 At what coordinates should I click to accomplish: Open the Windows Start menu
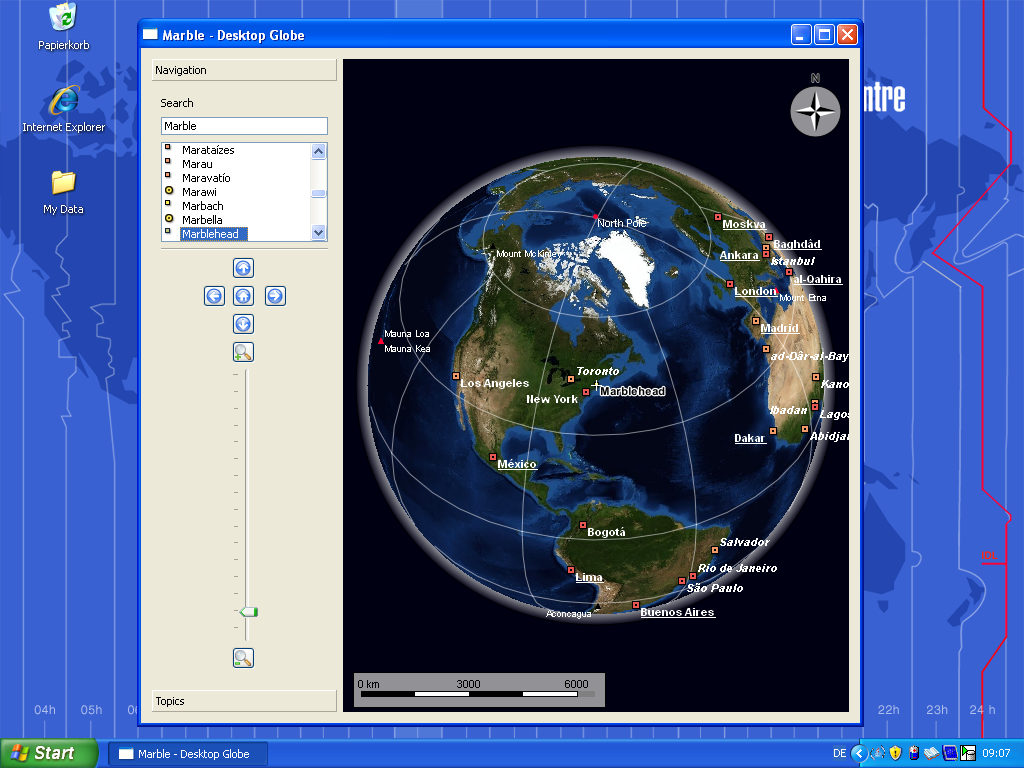pyautogui.click(x=48, y=753)
